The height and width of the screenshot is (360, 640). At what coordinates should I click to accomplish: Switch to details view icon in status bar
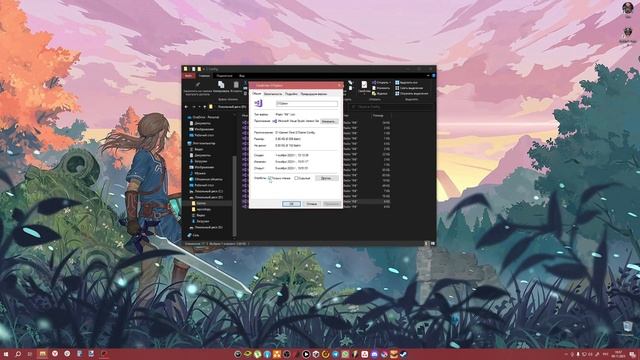click(x=427, y=244)
